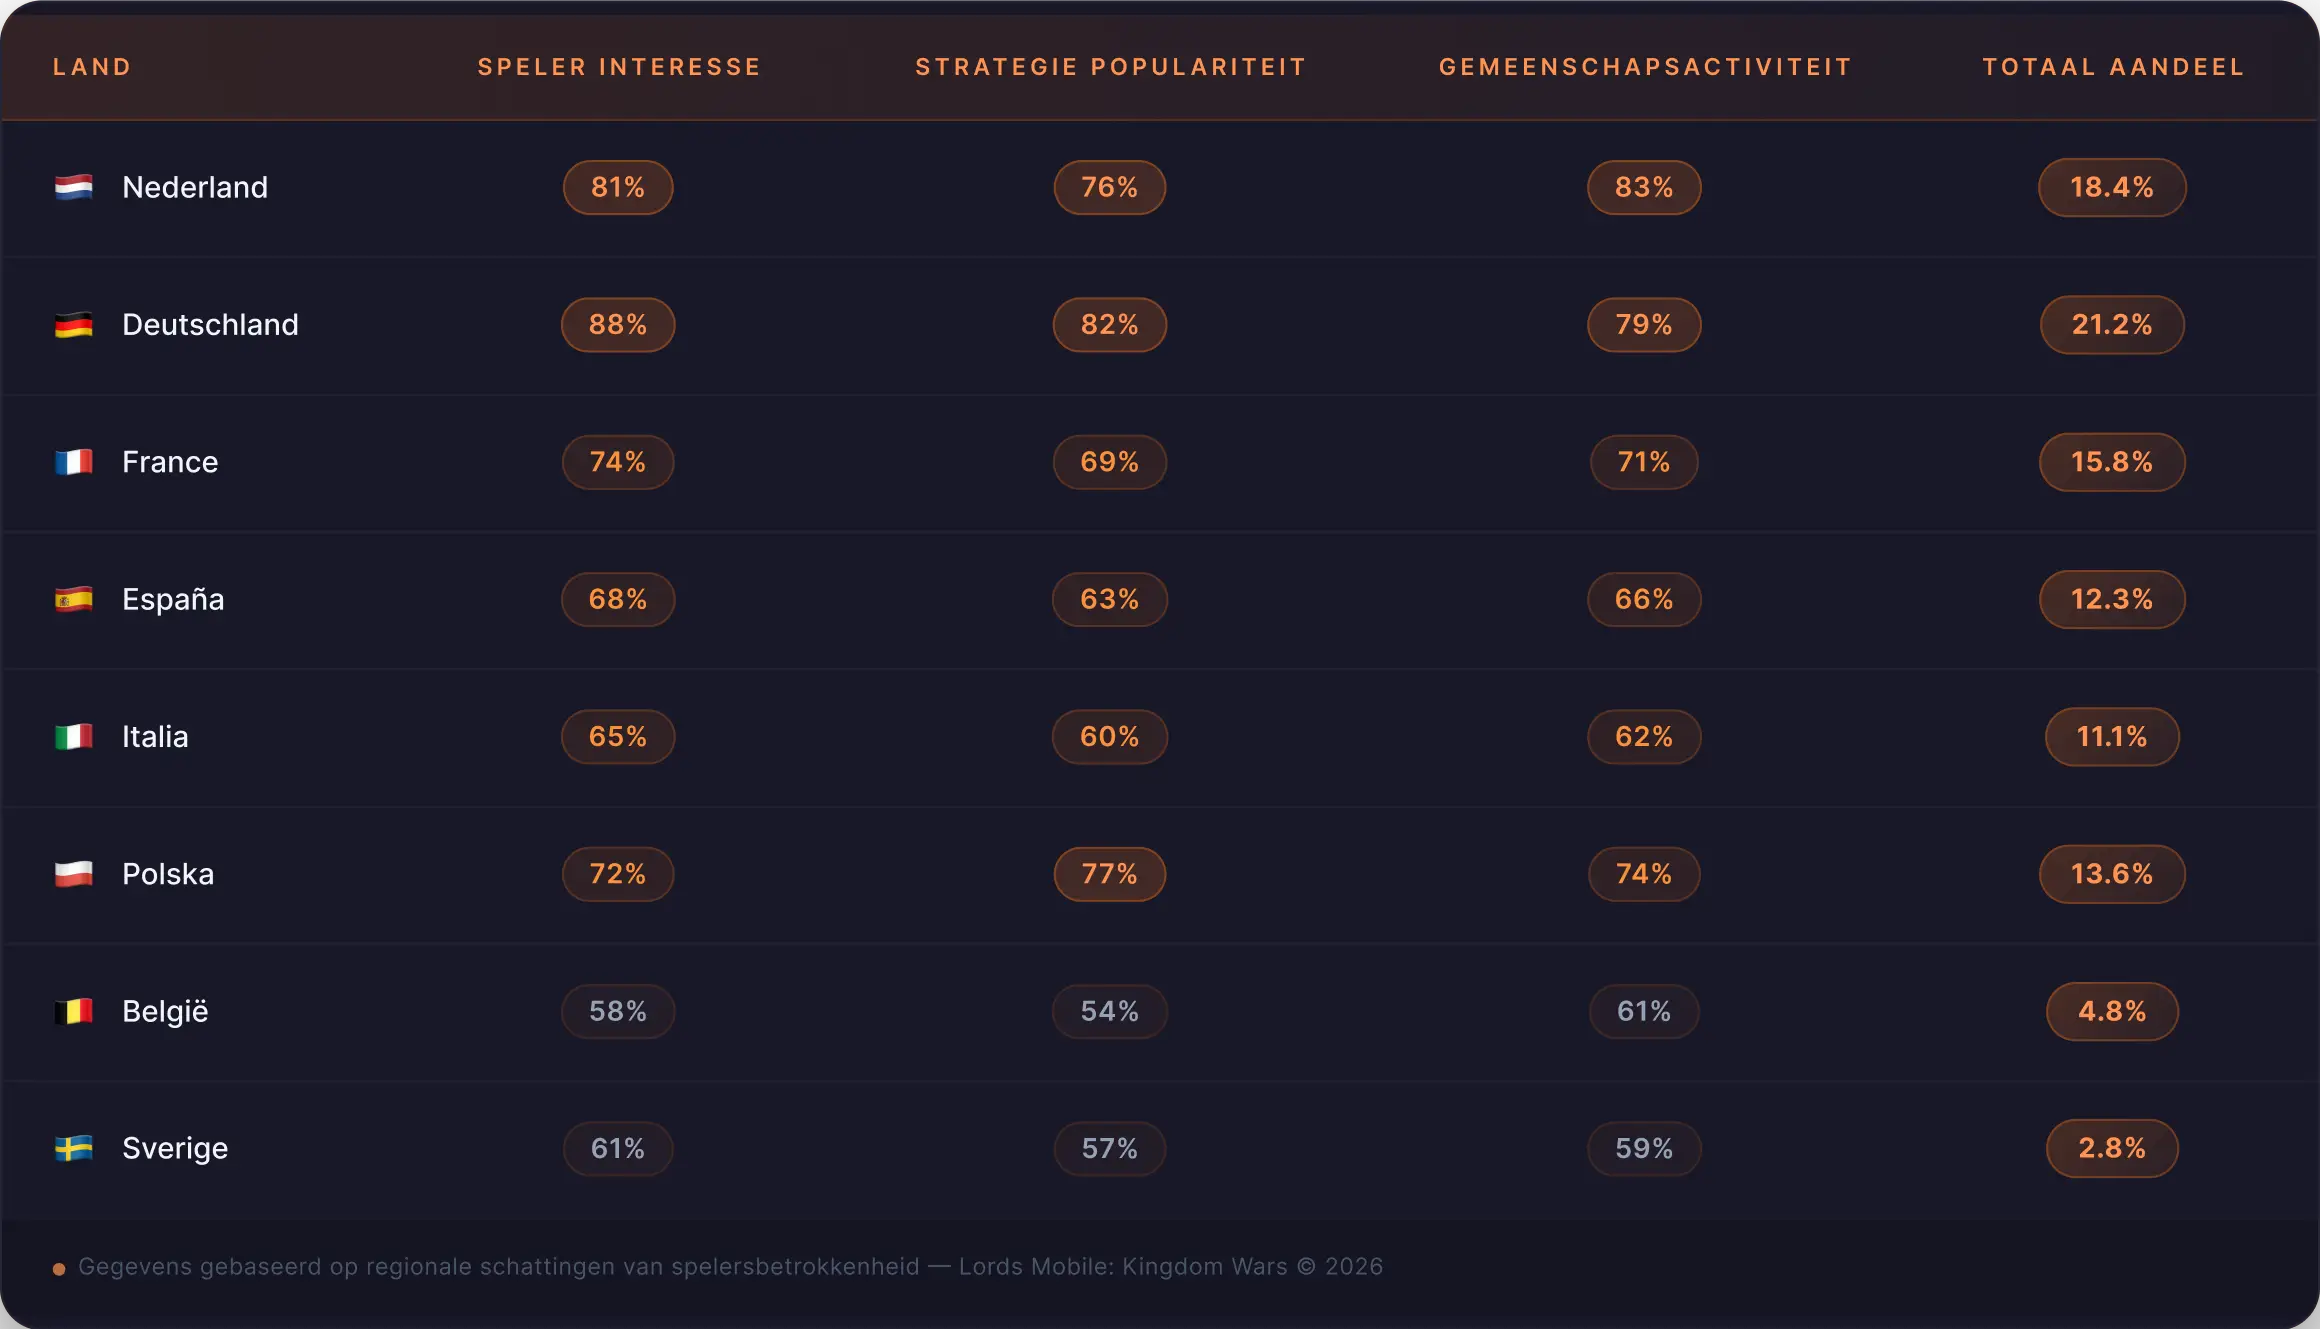
Task: Sort by Gemeenschapsactiviteit column header
Action: coord(1645,67)
